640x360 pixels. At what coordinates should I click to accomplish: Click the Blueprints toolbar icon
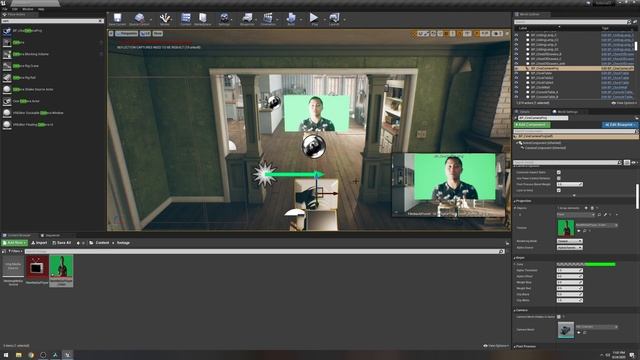click(247, 18)
